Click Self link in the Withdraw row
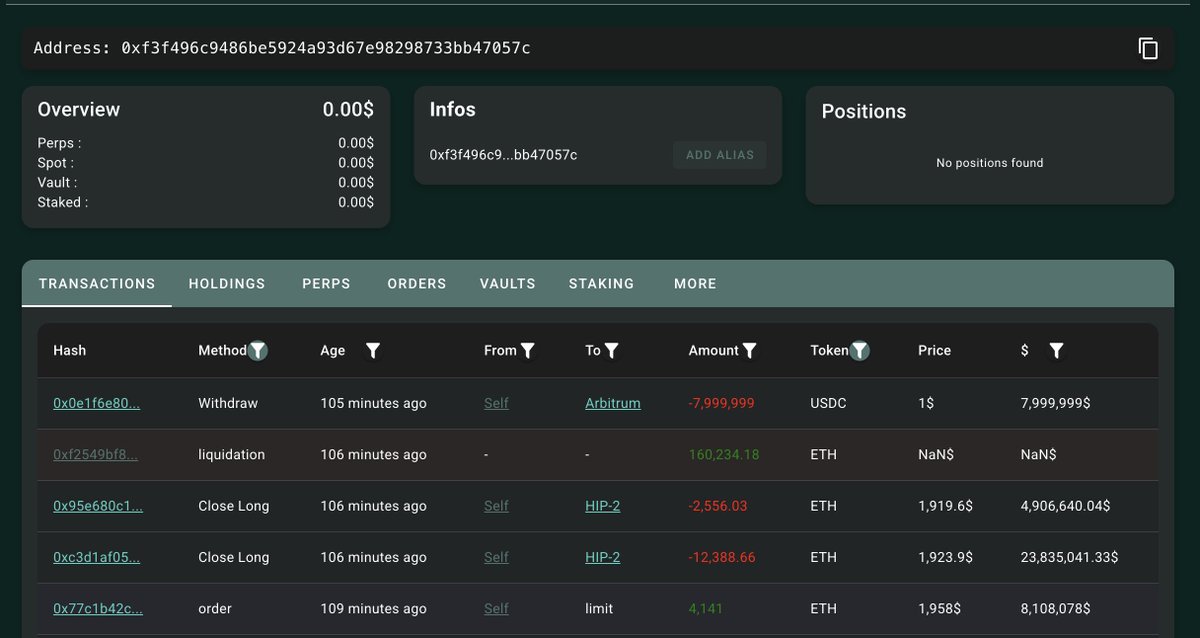This screenshot has height=638, width=1200. [496, 403]
